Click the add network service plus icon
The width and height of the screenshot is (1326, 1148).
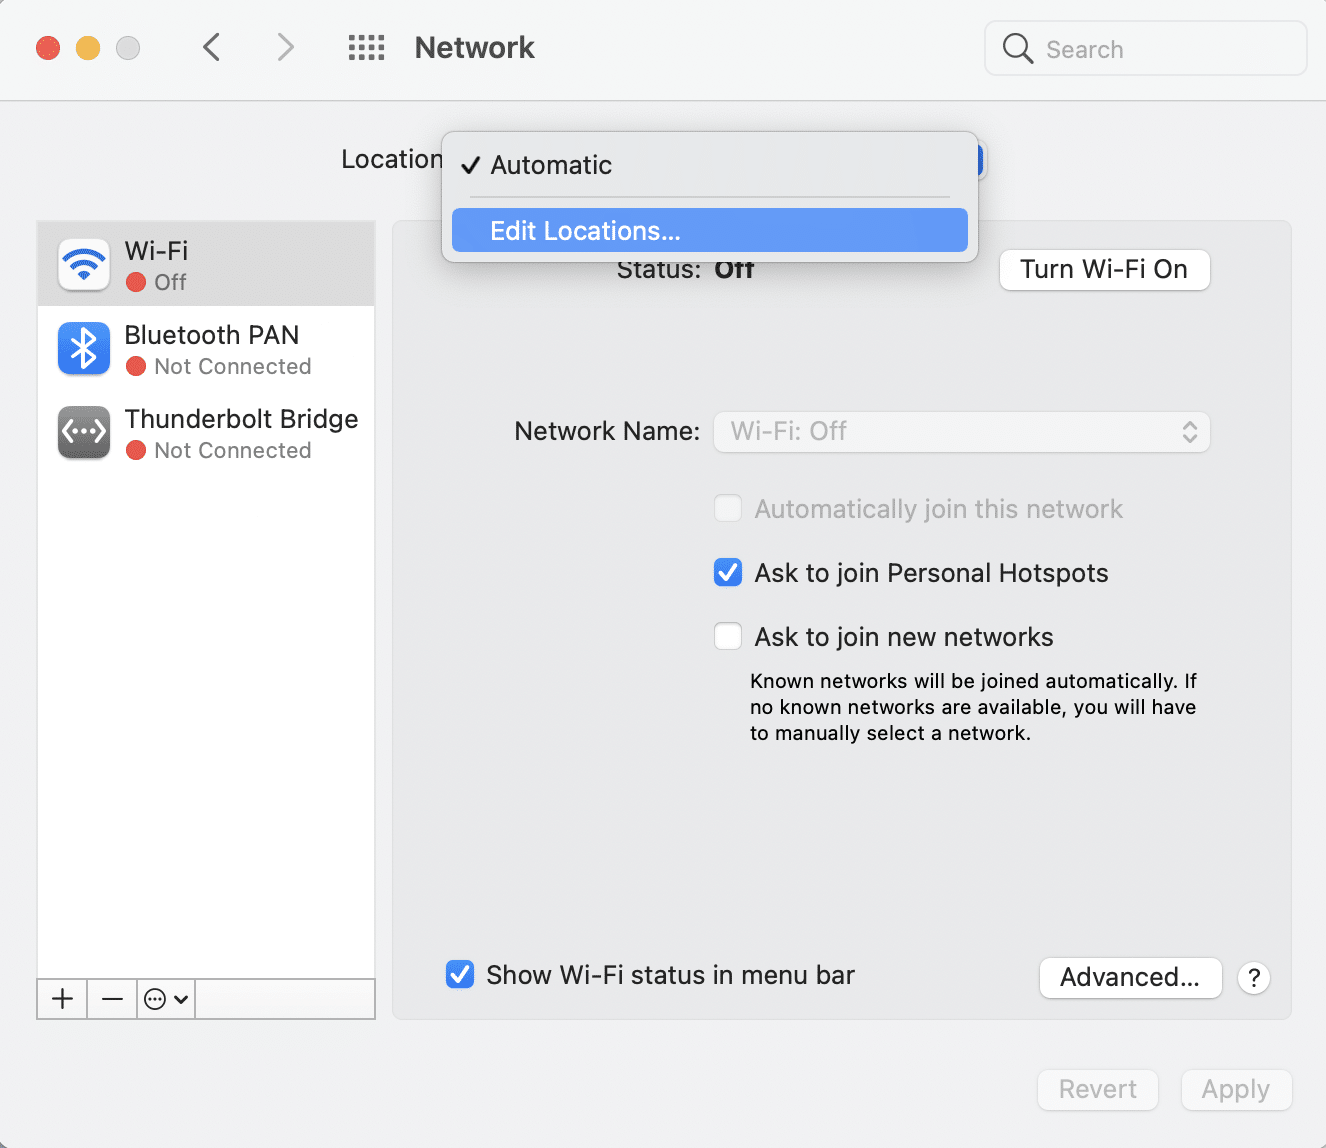(x=61, y=998)
